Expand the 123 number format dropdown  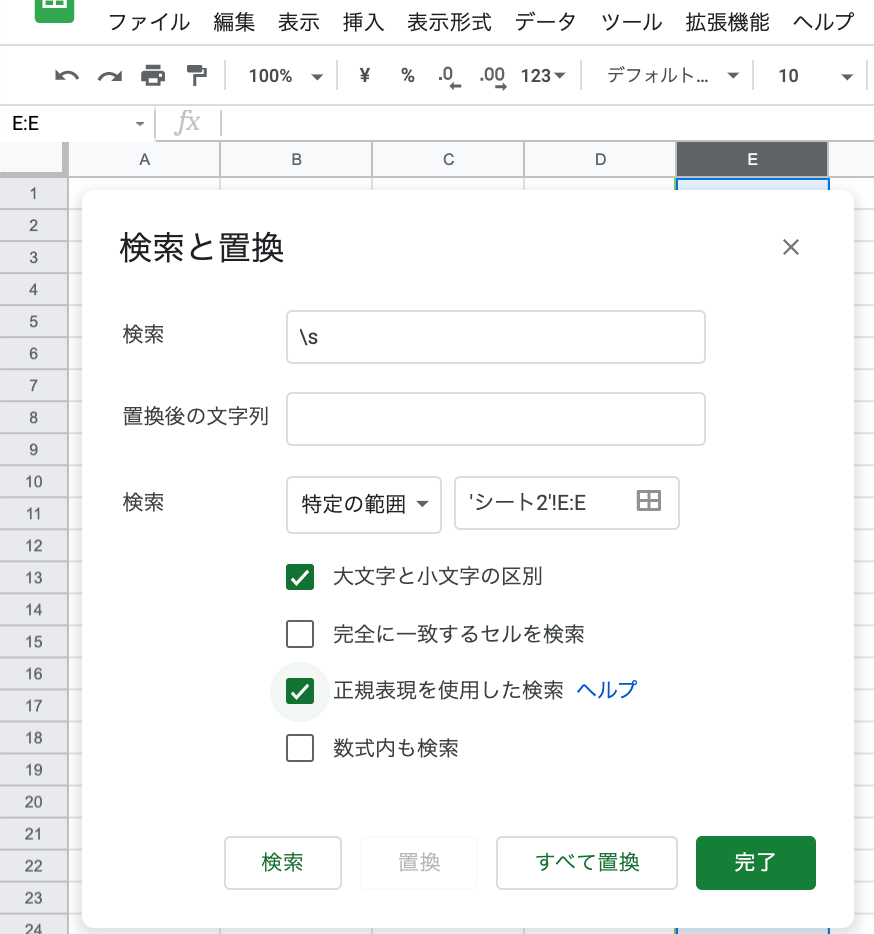(543, 76)
